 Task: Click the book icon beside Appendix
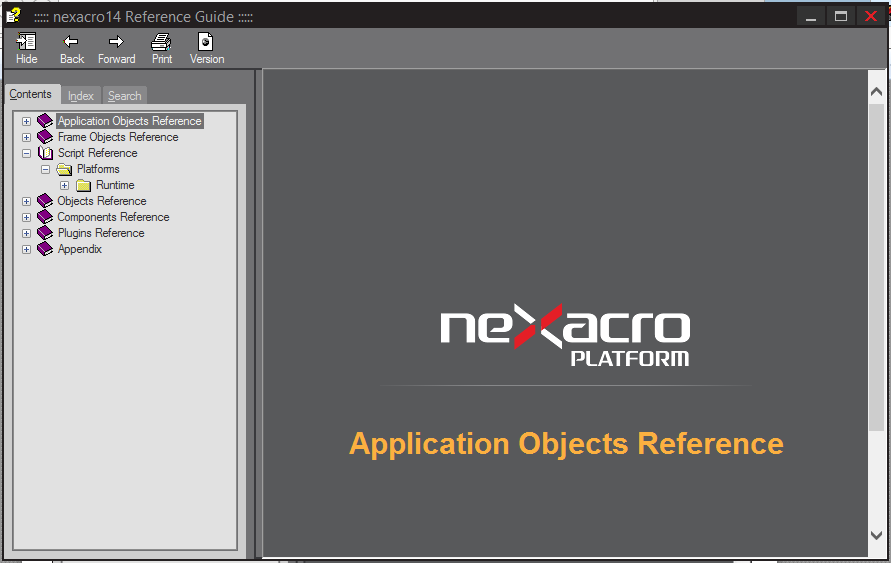(x=45, y=249)
